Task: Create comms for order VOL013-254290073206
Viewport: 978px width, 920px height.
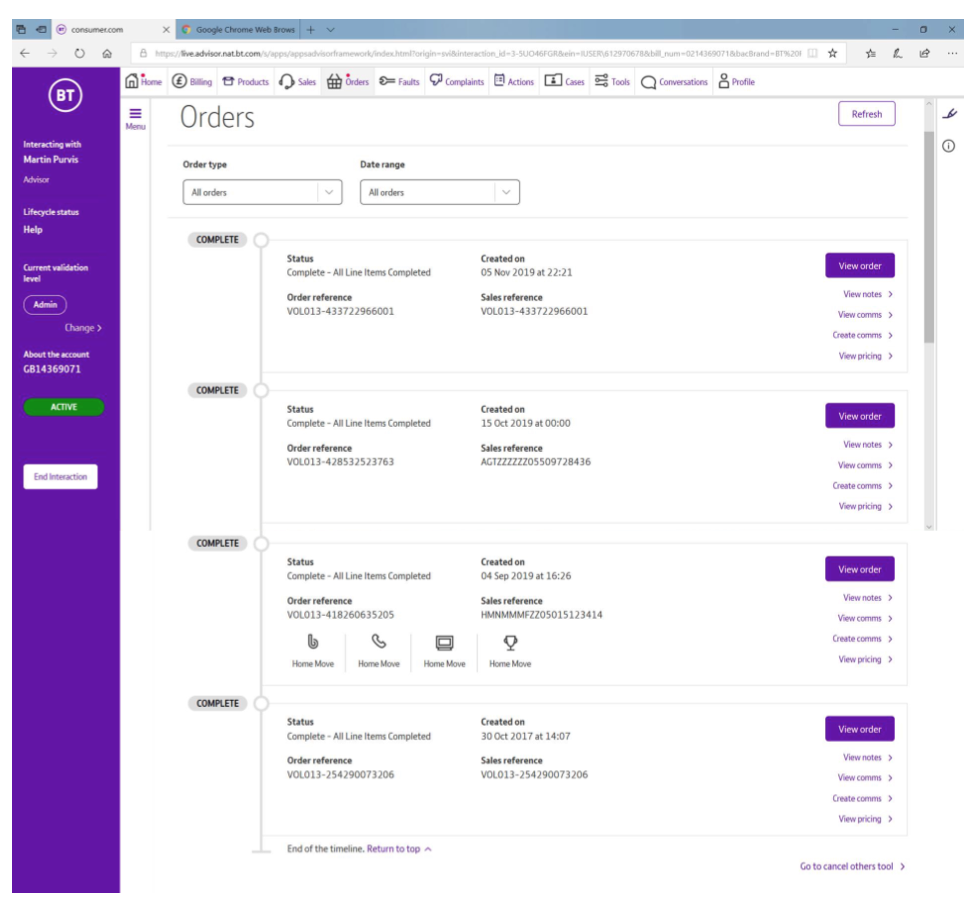Action: coord(863,798)
